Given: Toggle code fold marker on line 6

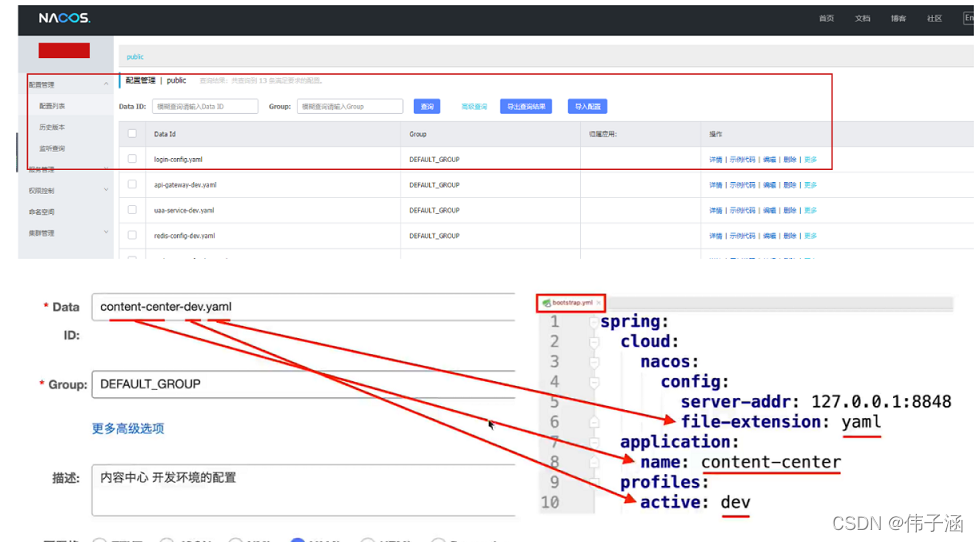Looking at the screenshot, I should (594, 422).
